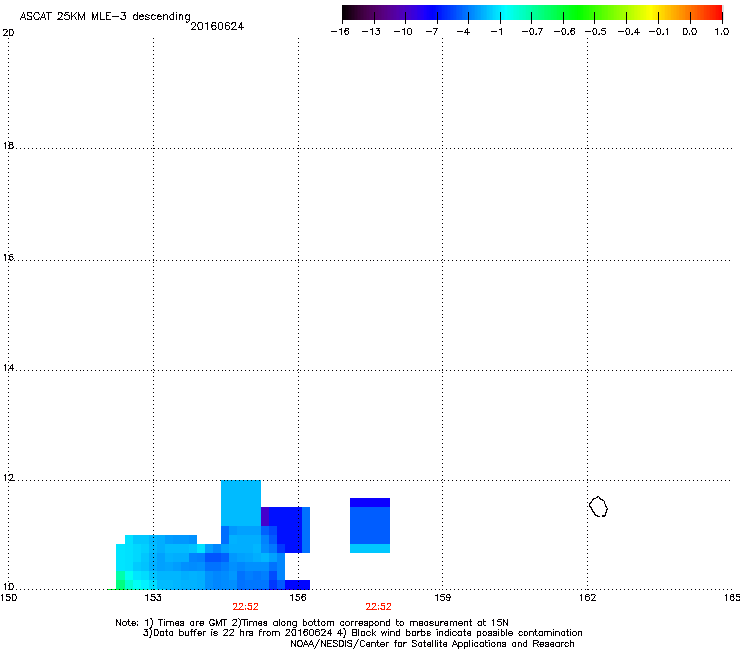Viewport: 740px width, 650px height.
Task: Click the latitude axis label 14
Action: click(8, 367)
